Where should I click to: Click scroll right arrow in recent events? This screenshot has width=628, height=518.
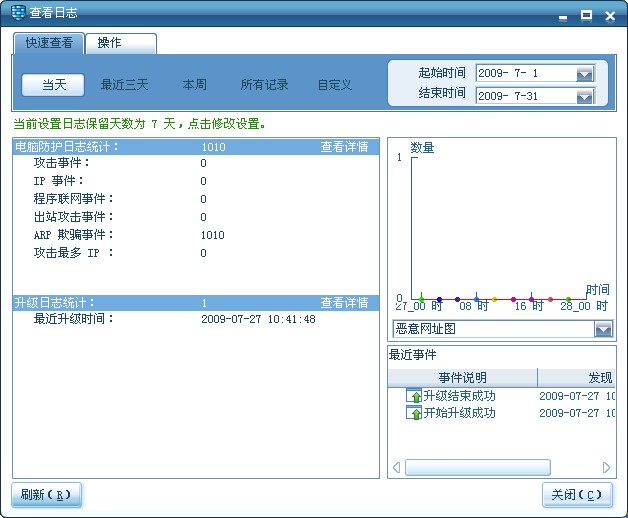(606, 468)
